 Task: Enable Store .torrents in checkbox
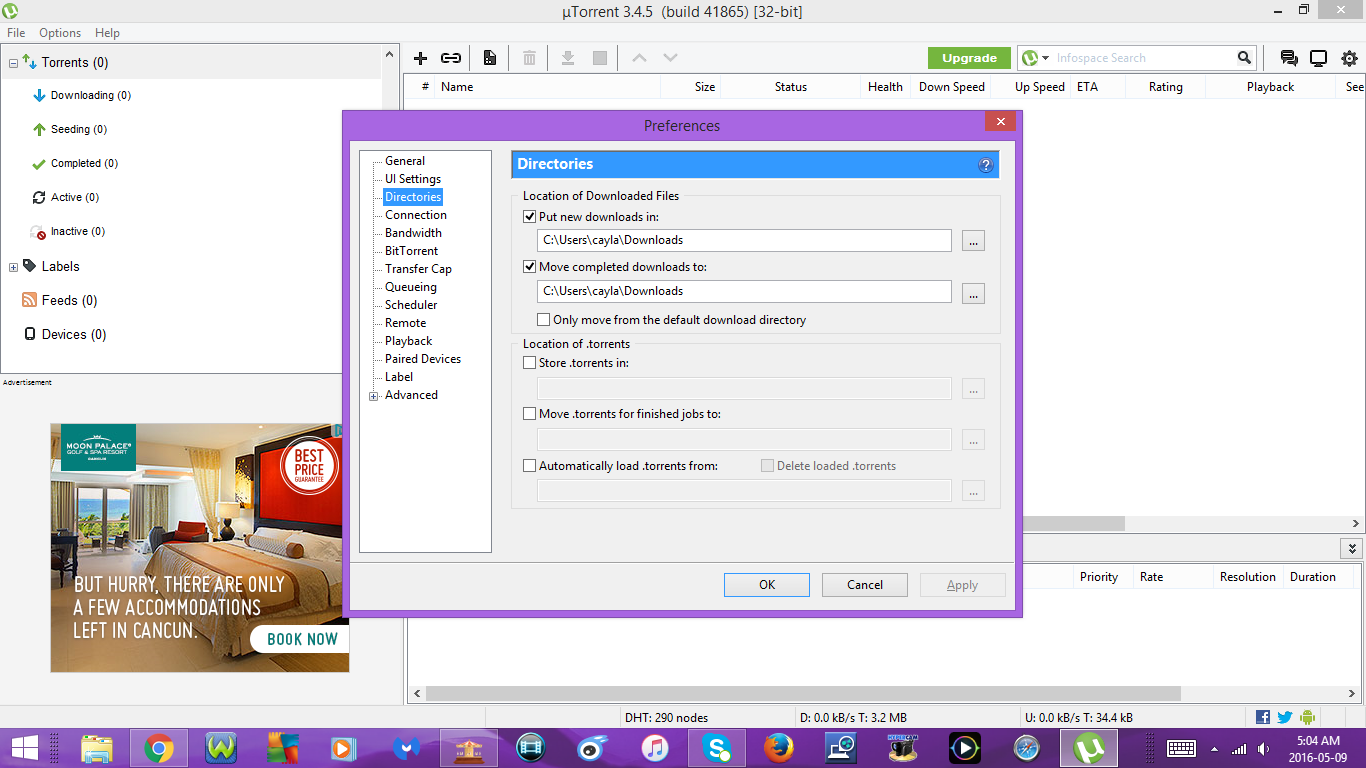530,363
